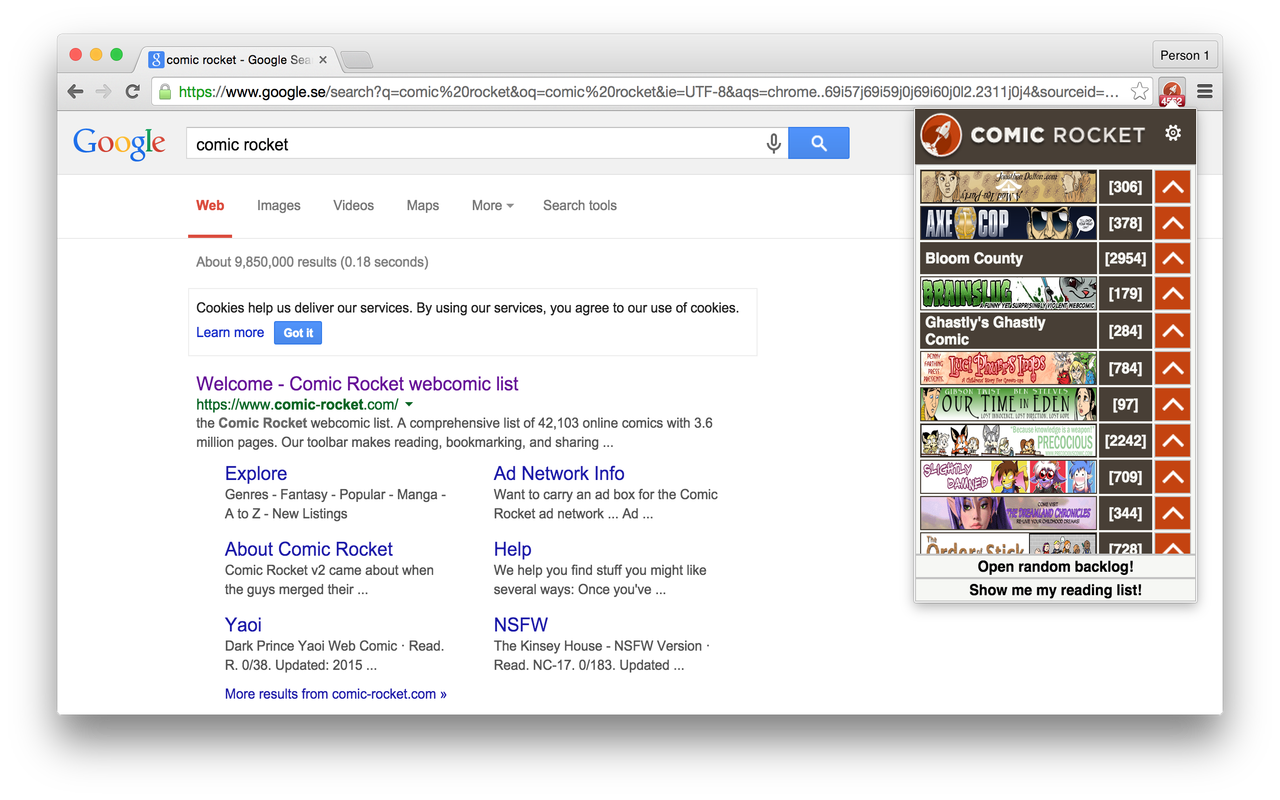The image size is (1280, 800).
Task: Click up arrow for Our Time in Eden
Action: tap(1172, 404)
